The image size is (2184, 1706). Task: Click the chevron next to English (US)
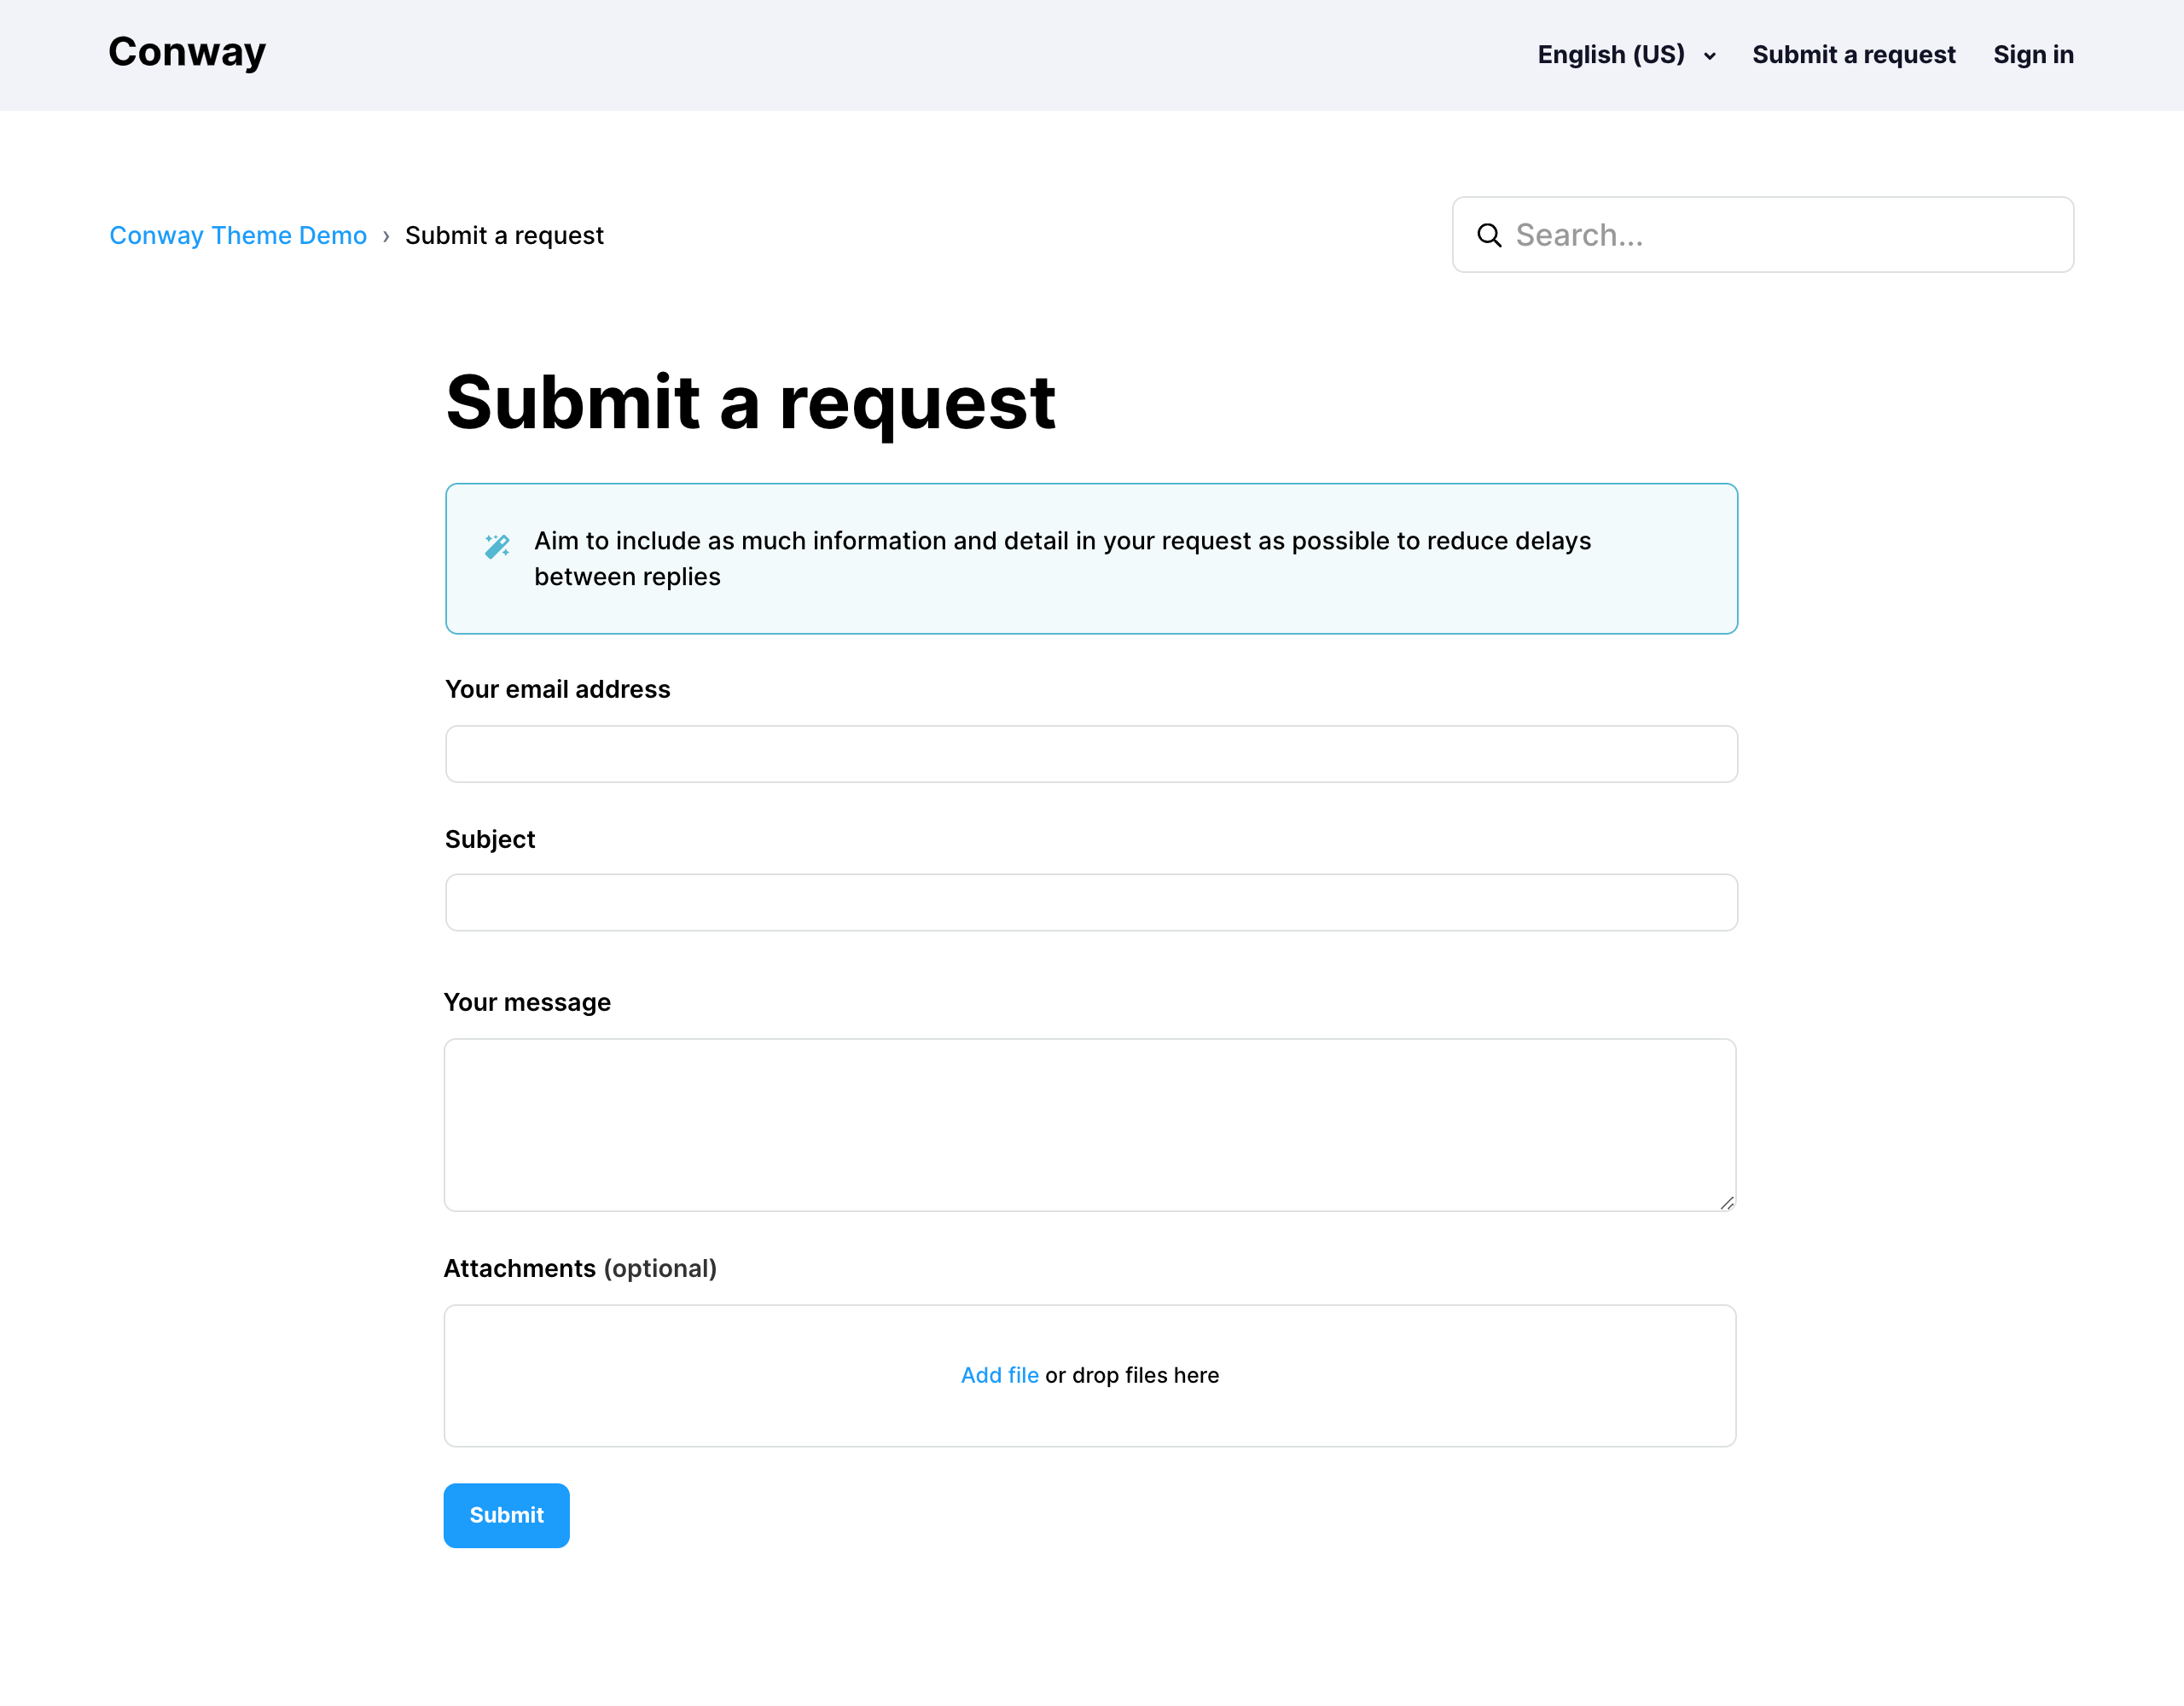[x=1710, y=56]
